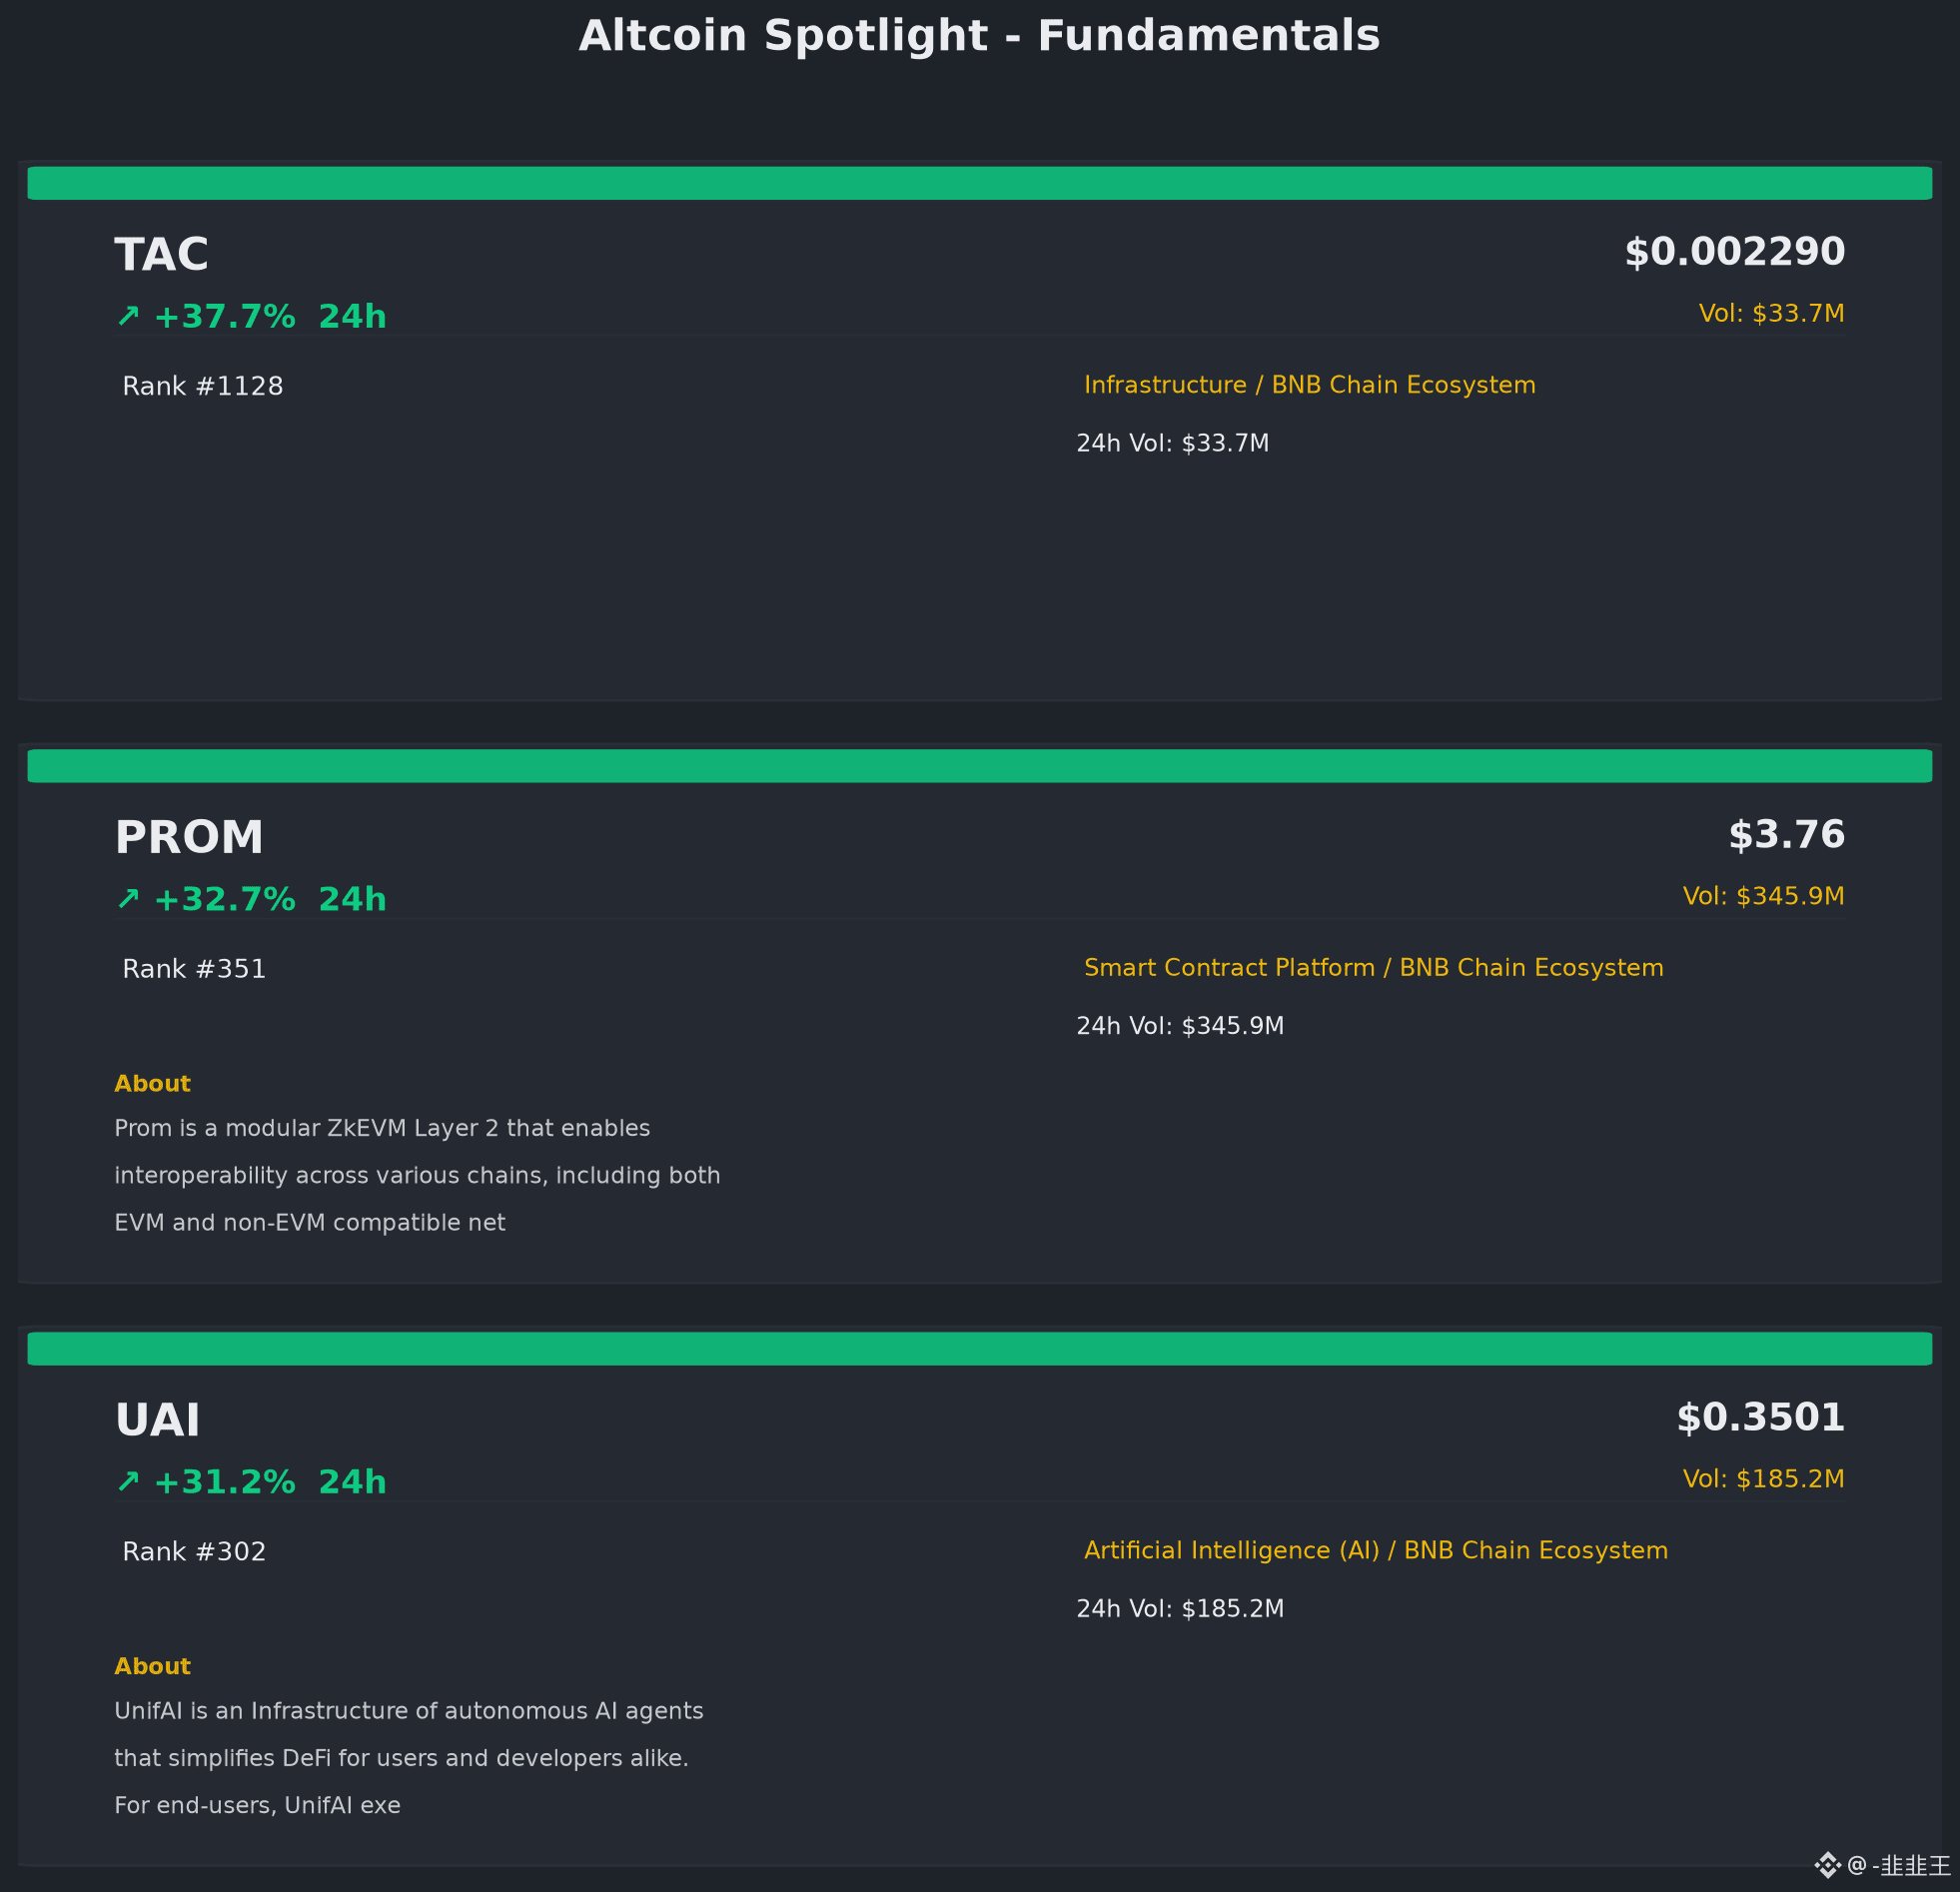Click the green up-arrow beside UAI's +31.2%
Screen dimensions: 1960x1892
pos(128,1481)
